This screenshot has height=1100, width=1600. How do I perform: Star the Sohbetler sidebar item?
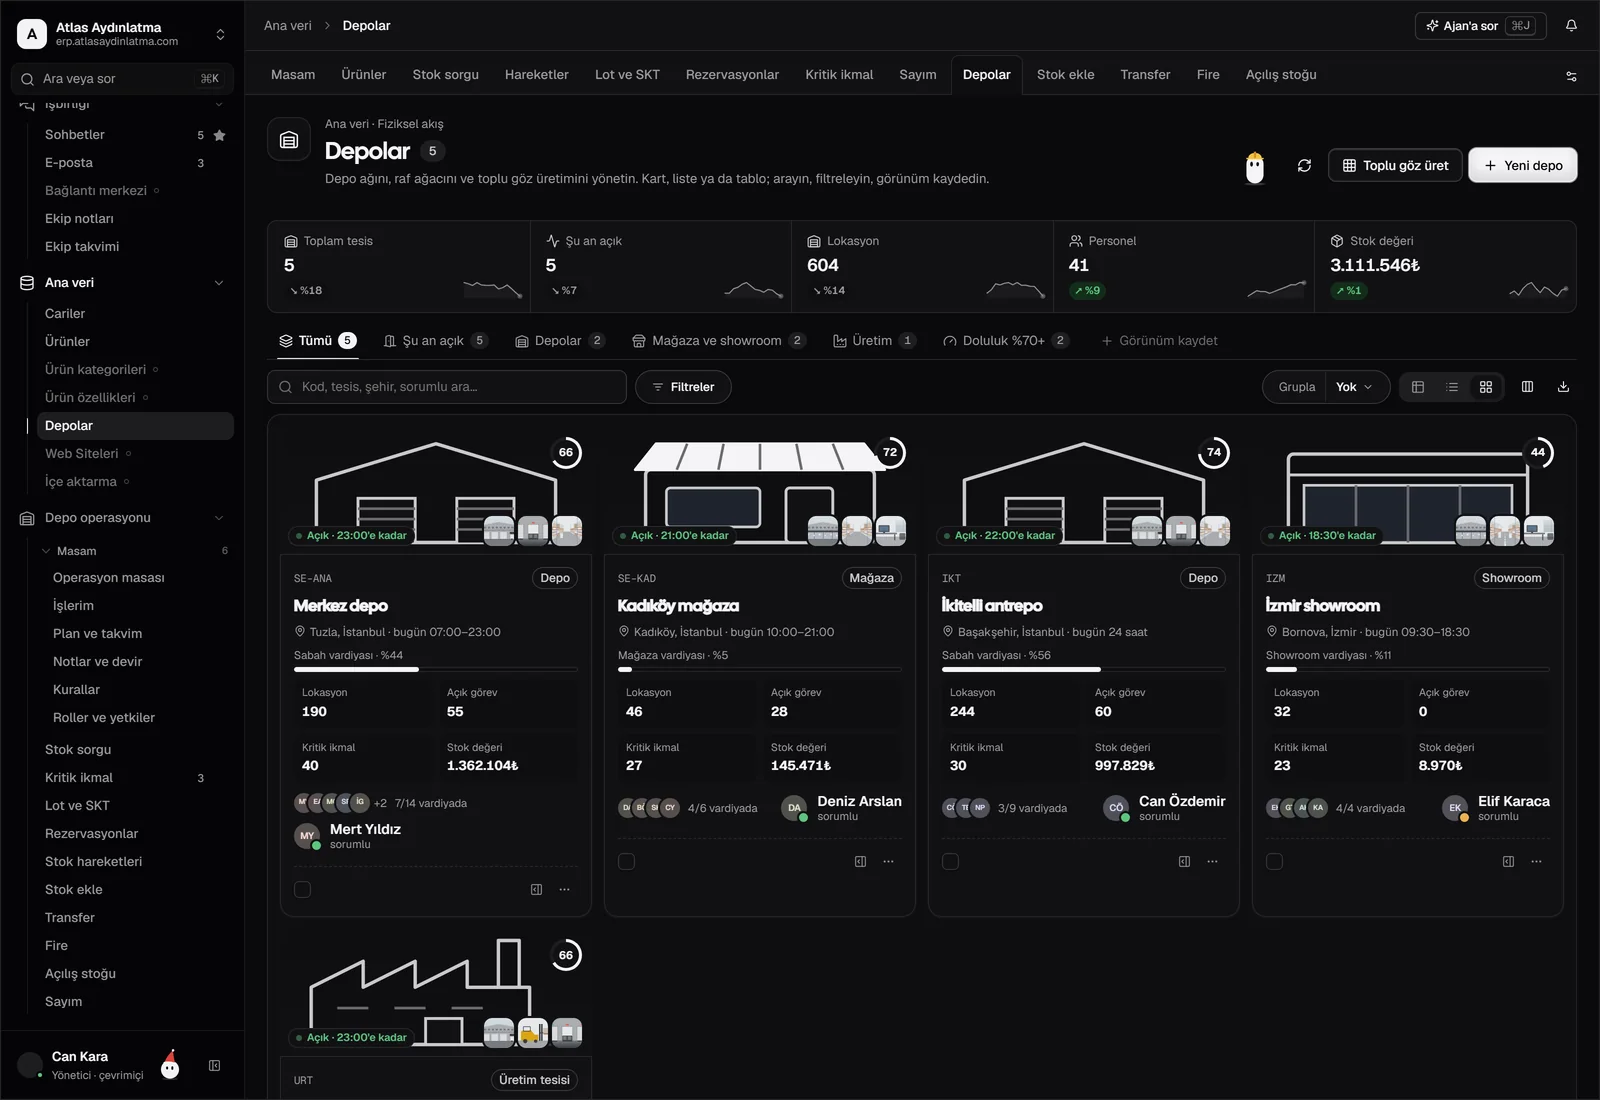click(x=220, y=135)
